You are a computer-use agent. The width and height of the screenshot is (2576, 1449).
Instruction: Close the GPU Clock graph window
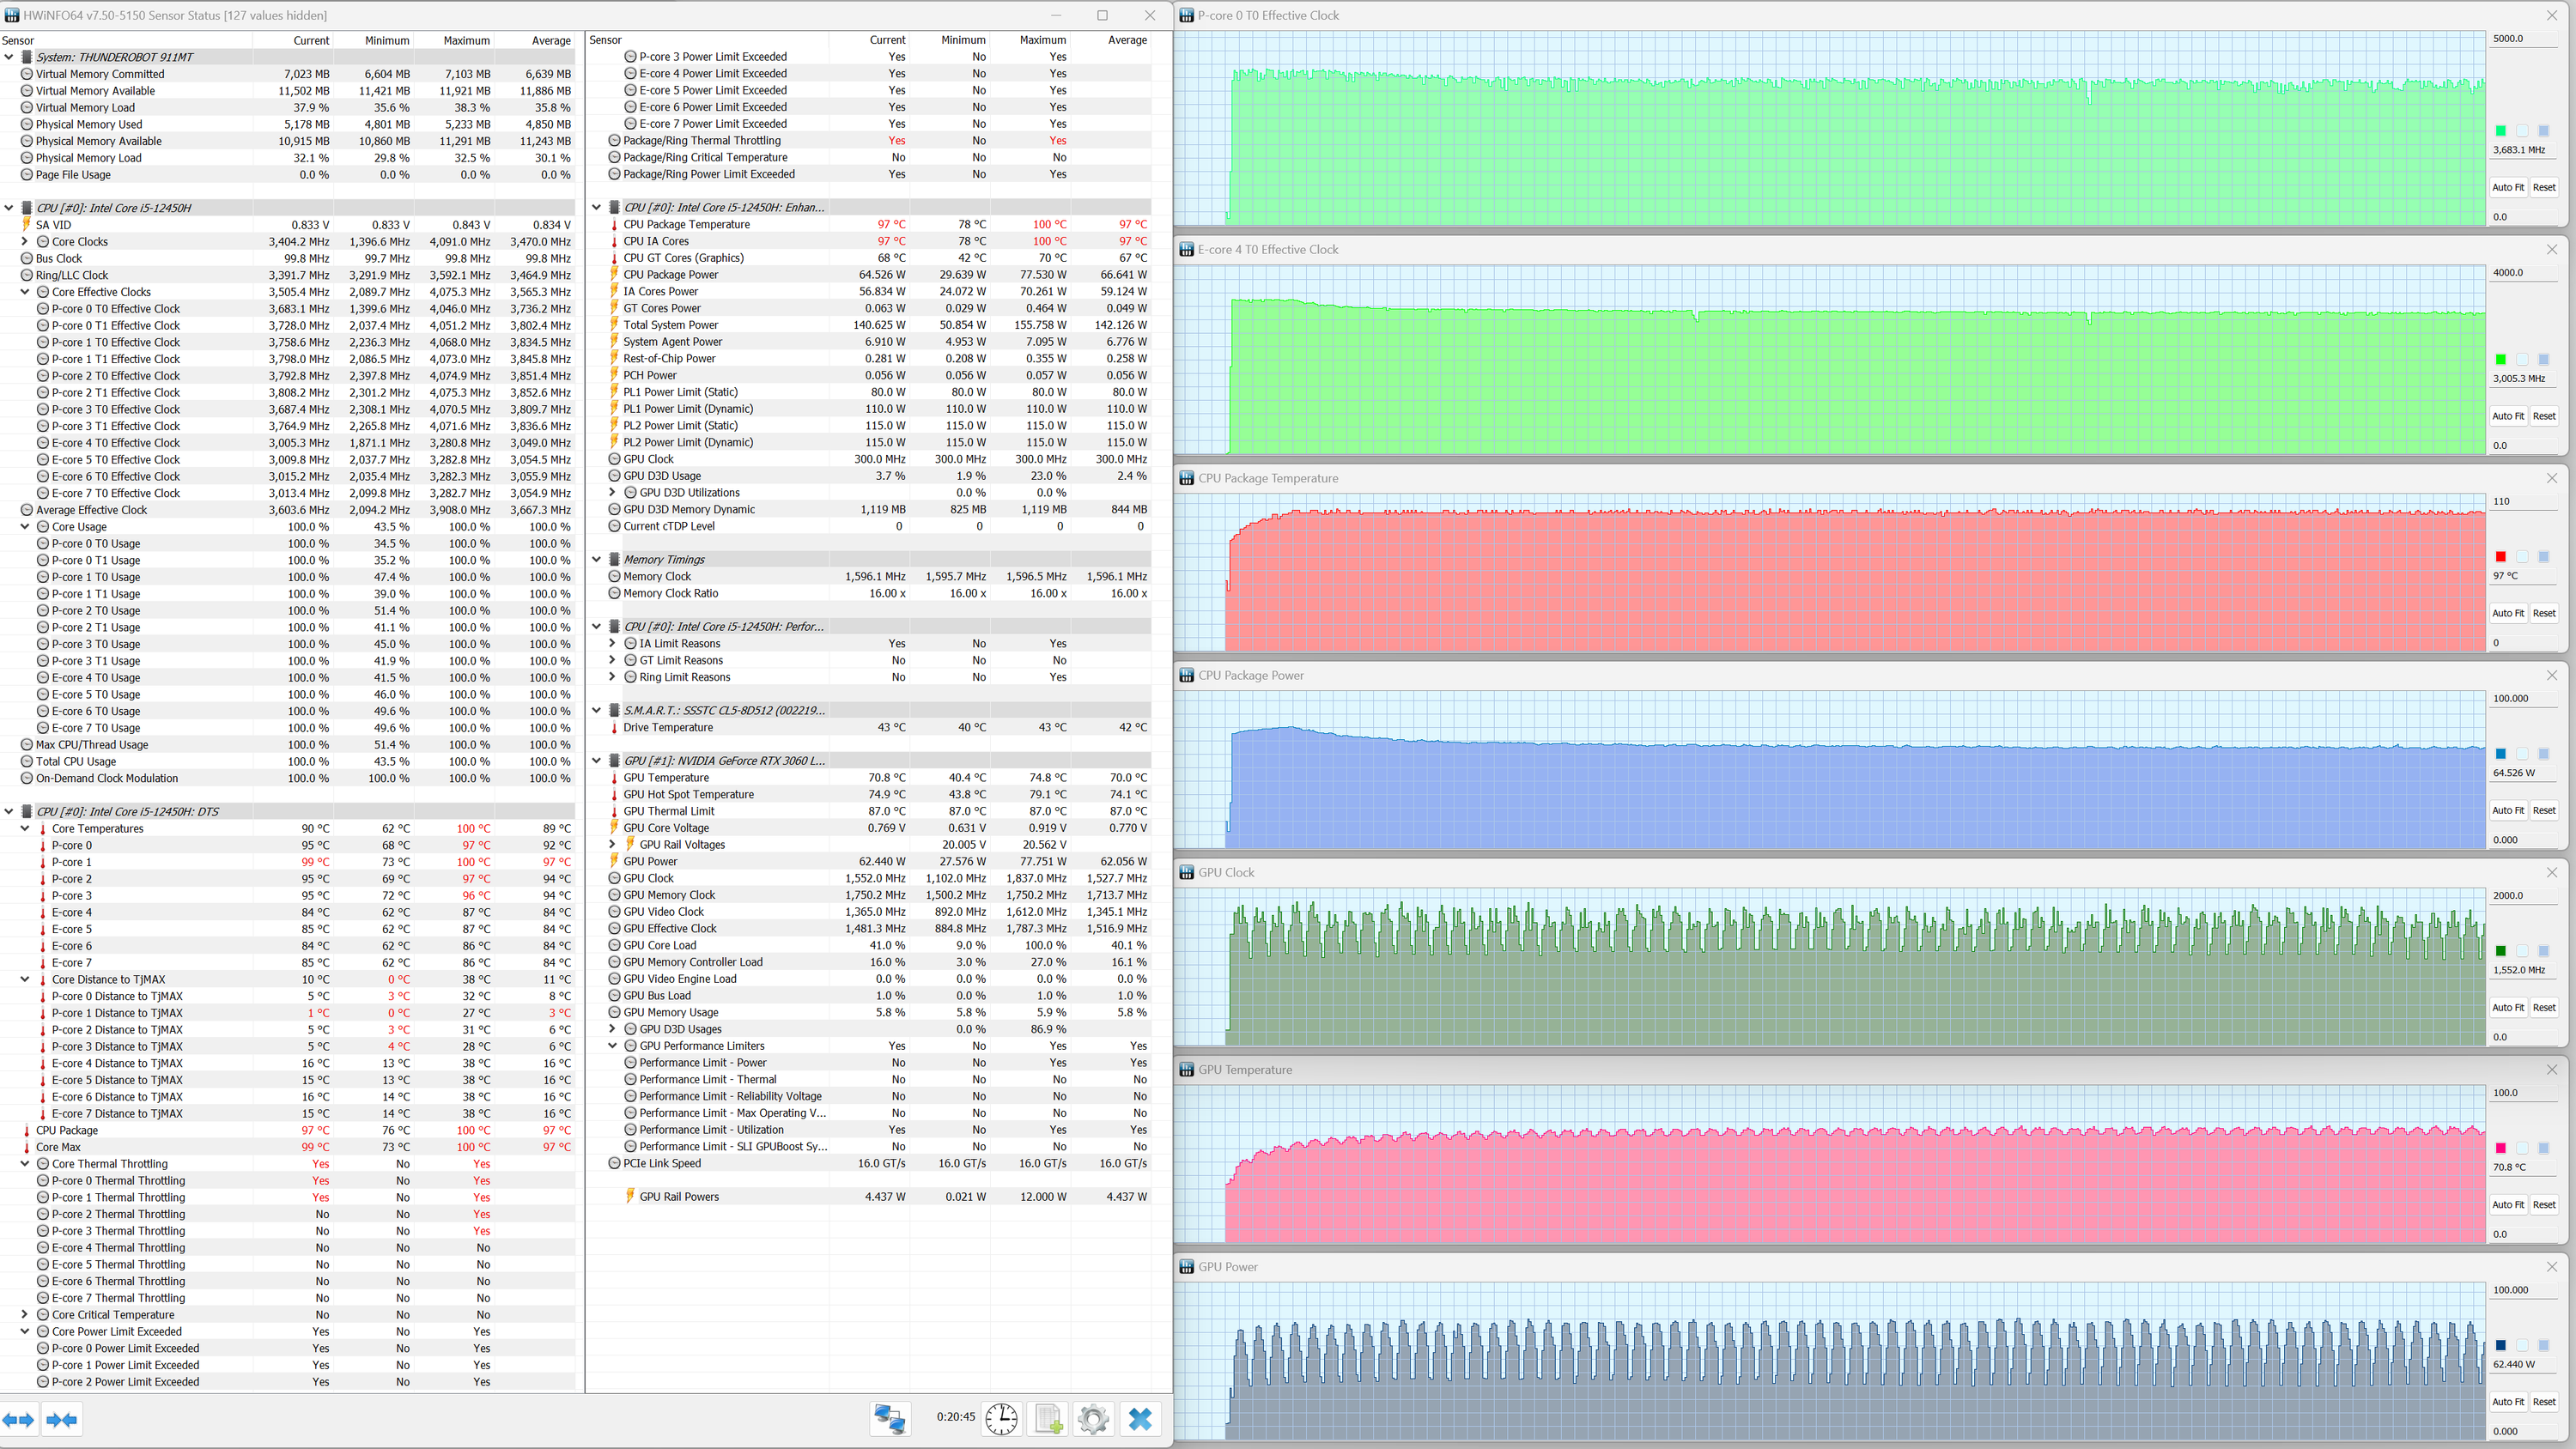(x=2551, y=872)
